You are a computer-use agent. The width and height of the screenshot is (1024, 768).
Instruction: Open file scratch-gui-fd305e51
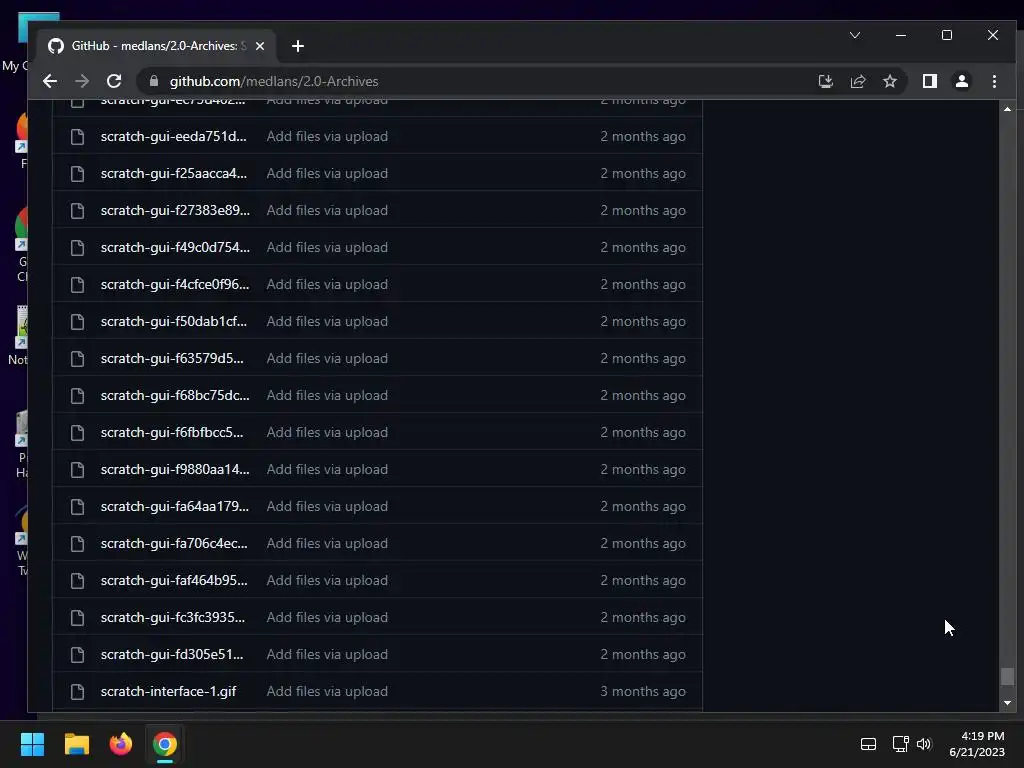[x=172, y=654]
